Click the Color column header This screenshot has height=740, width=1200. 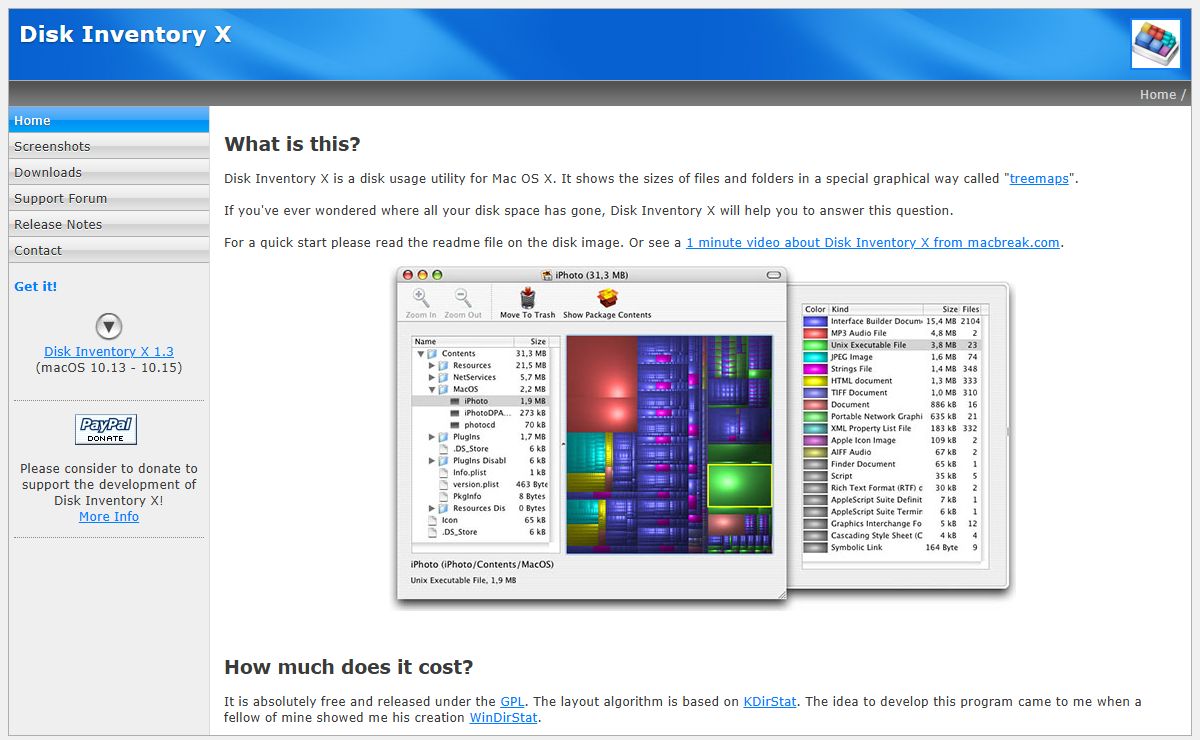(x=815, y=309)
